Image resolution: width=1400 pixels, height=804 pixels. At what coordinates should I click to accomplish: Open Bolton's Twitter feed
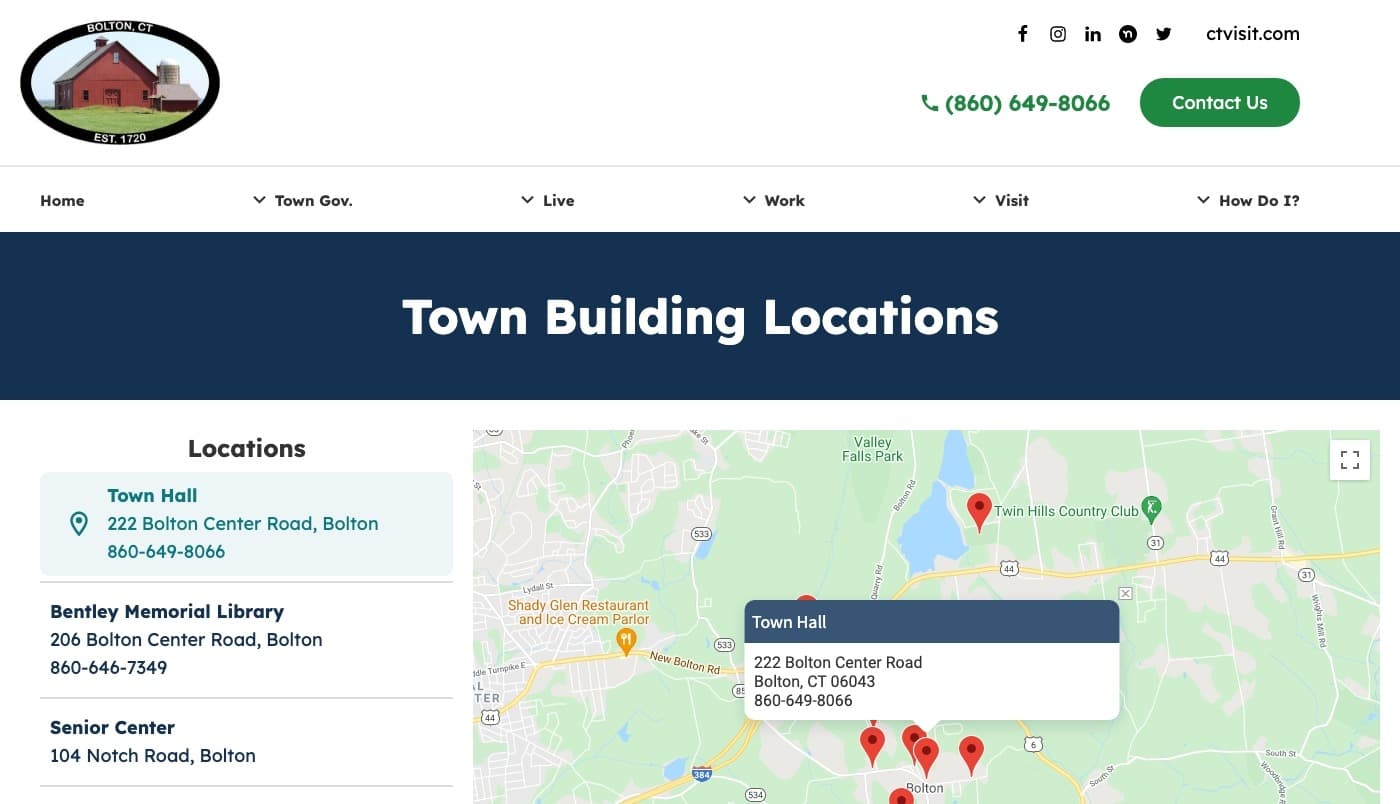tap(1163, 33)
